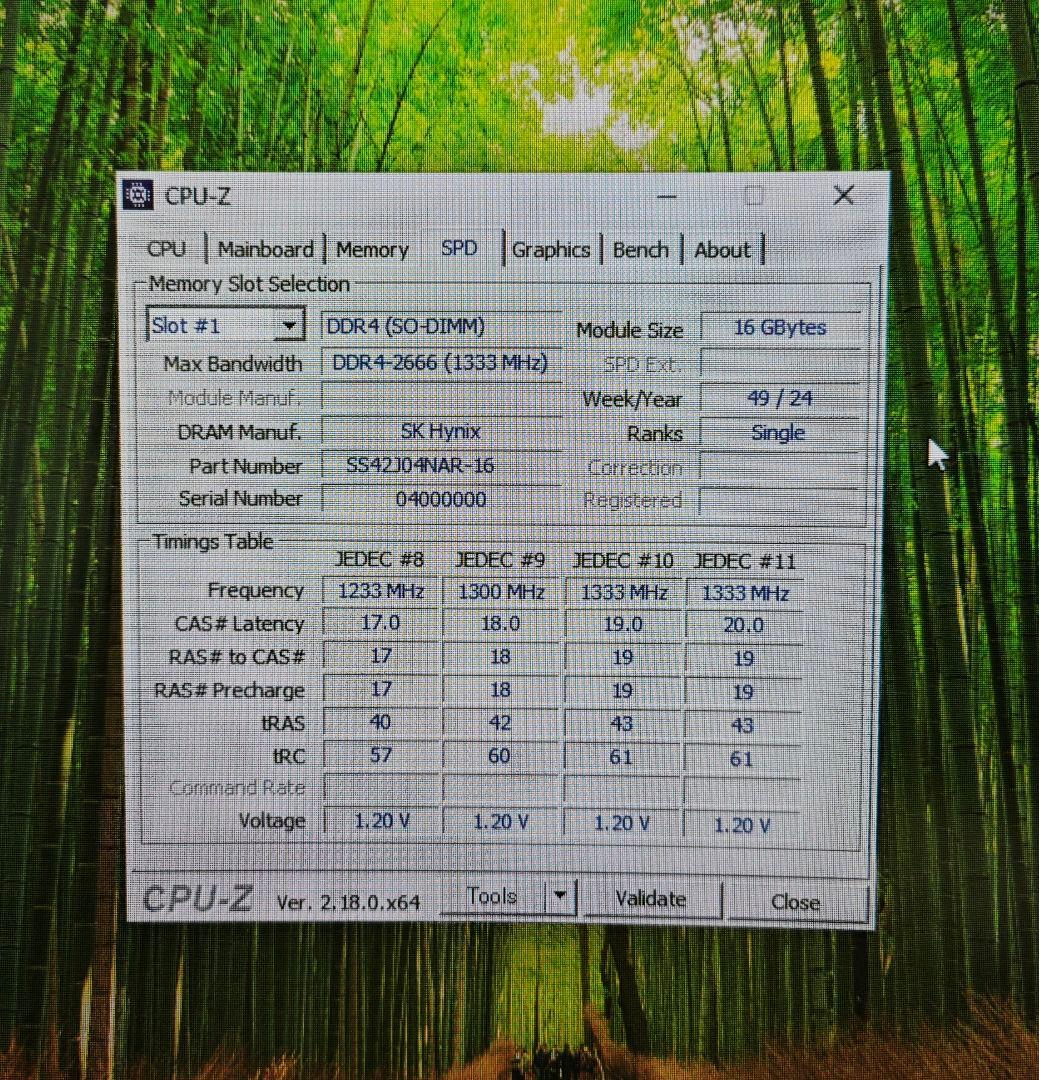This screenshot has width=1039, height=1080.
Task: Click the JEDEC #10 tRAS value 43
Action: pos(621,724)
